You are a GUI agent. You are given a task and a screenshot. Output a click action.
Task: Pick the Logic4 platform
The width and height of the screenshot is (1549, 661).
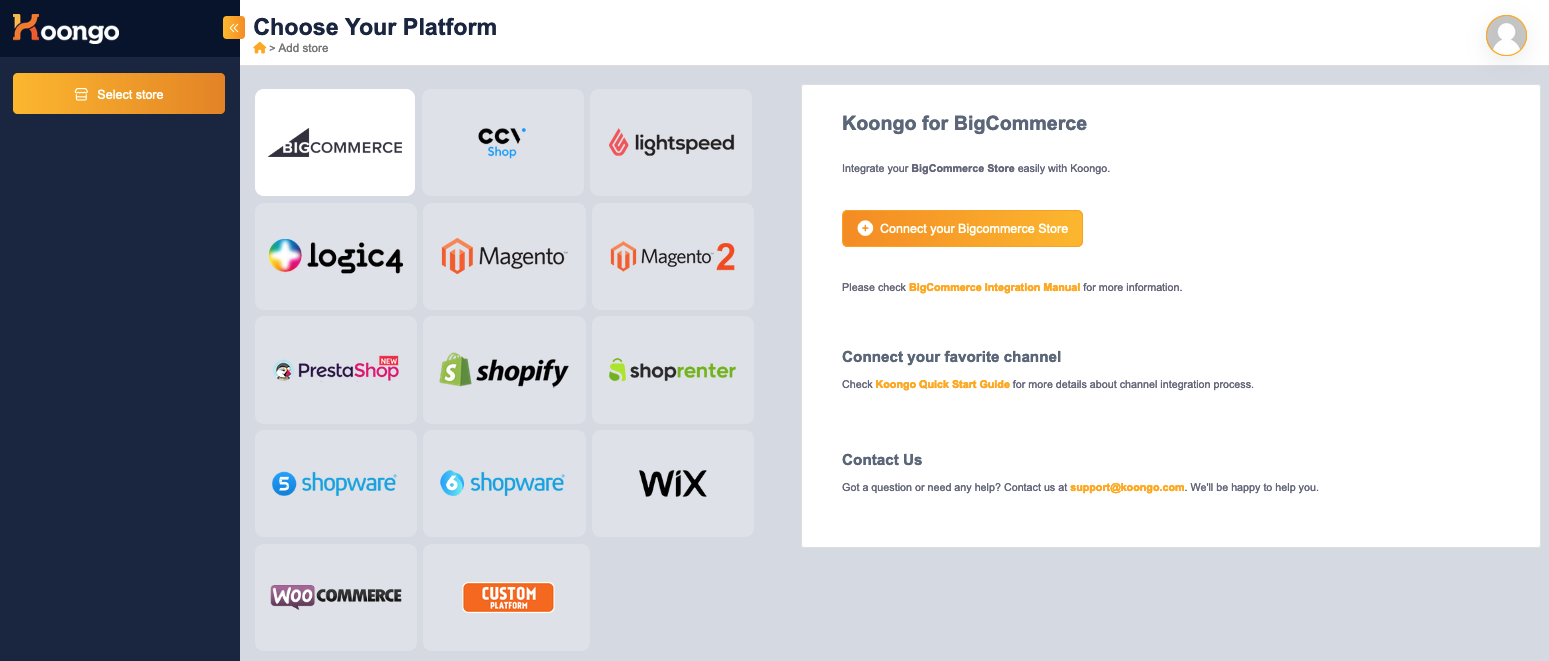(334, 256)
